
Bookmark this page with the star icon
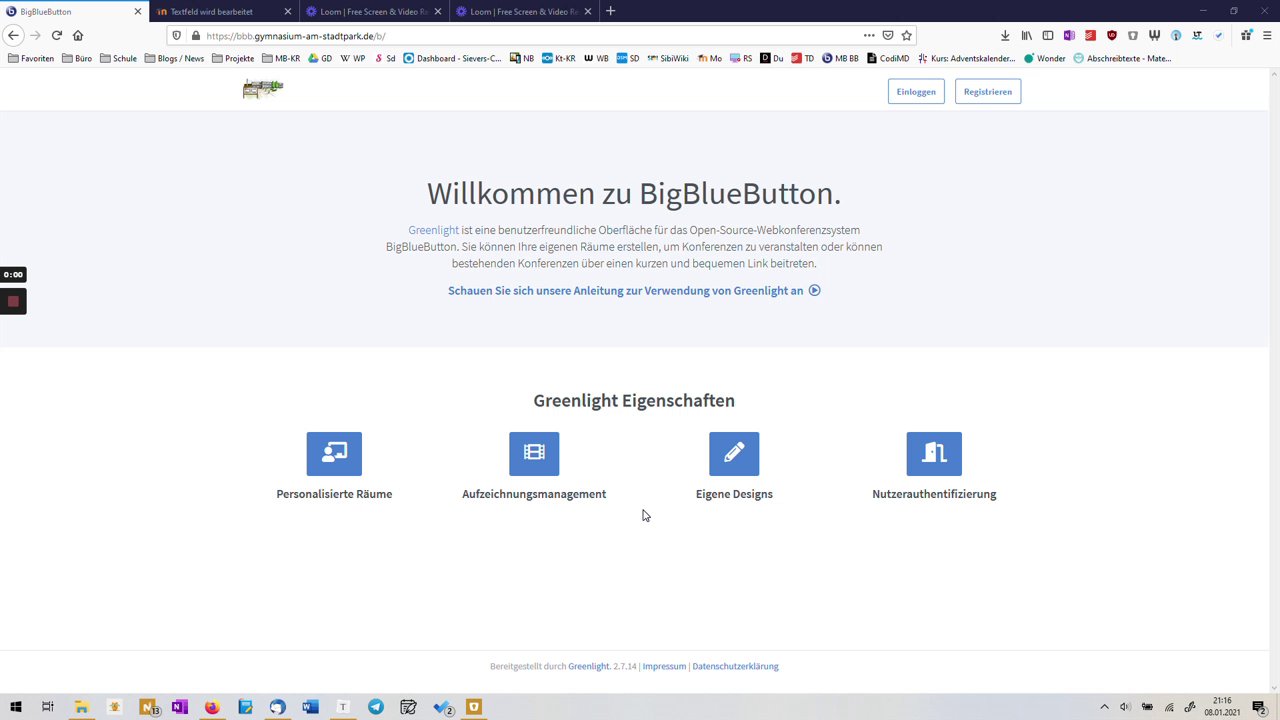906,35
